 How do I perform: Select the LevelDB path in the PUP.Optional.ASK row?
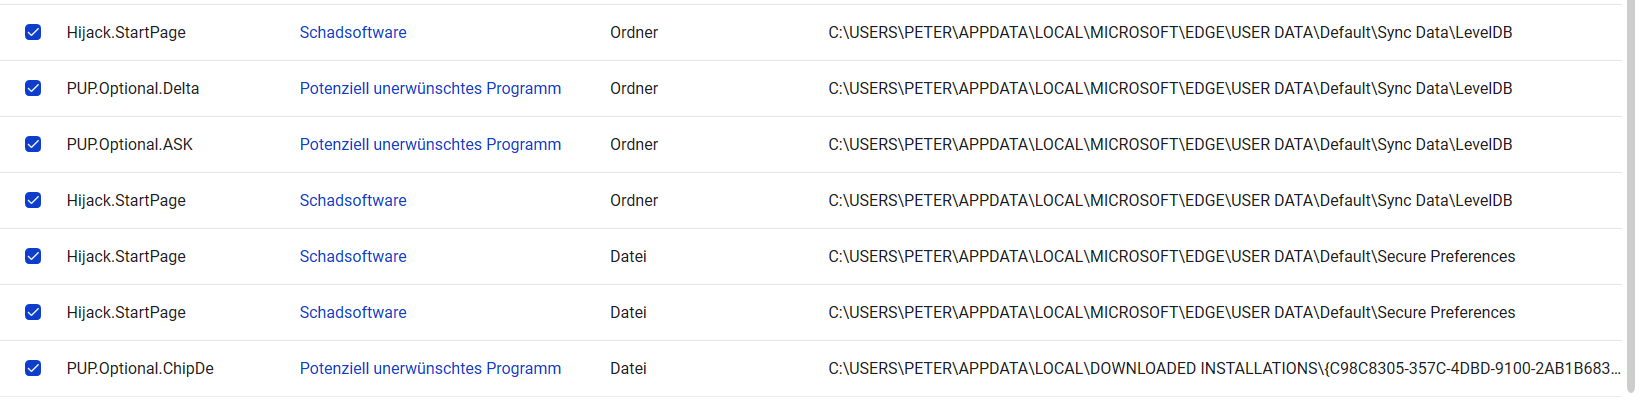pos(1170,144)
